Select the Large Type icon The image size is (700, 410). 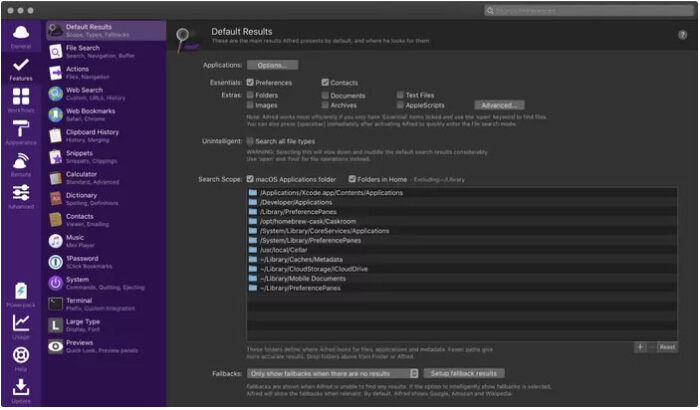55,325
